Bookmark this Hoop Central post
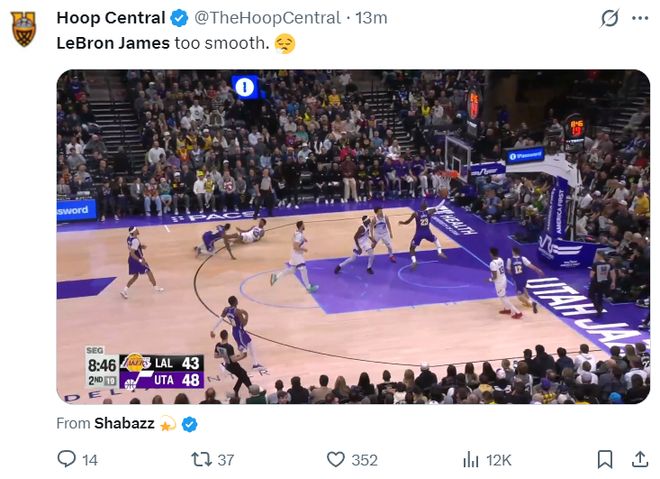The height and width of the screenshot is (479, 660). coord(605,459)
